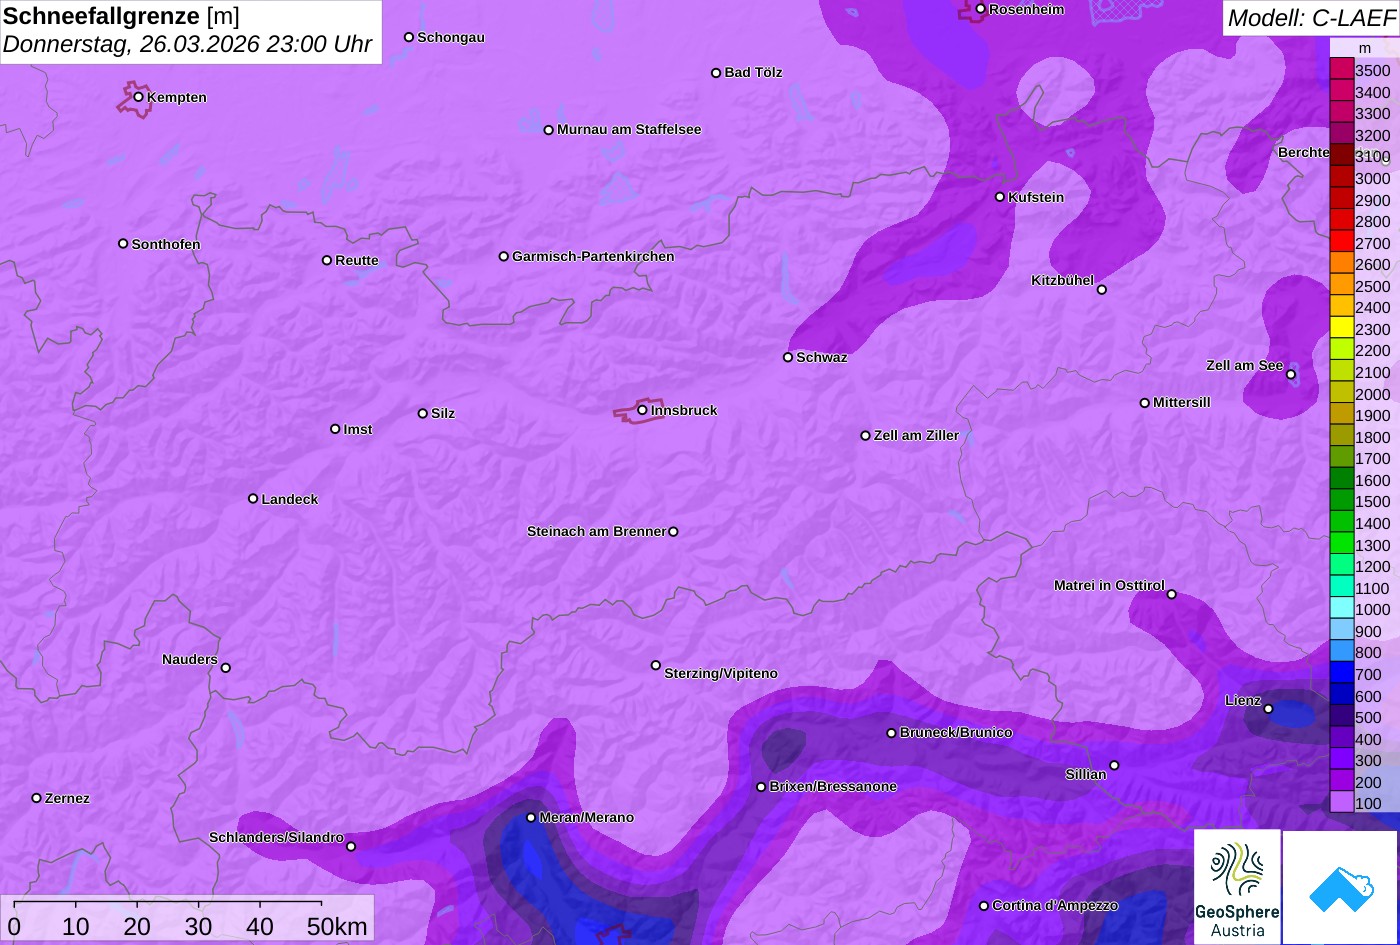Image resolution: width=1400 pixels, height=945 pixels.
Task: Click the Modell: C-LAEF label
Action: (1310, 17)
